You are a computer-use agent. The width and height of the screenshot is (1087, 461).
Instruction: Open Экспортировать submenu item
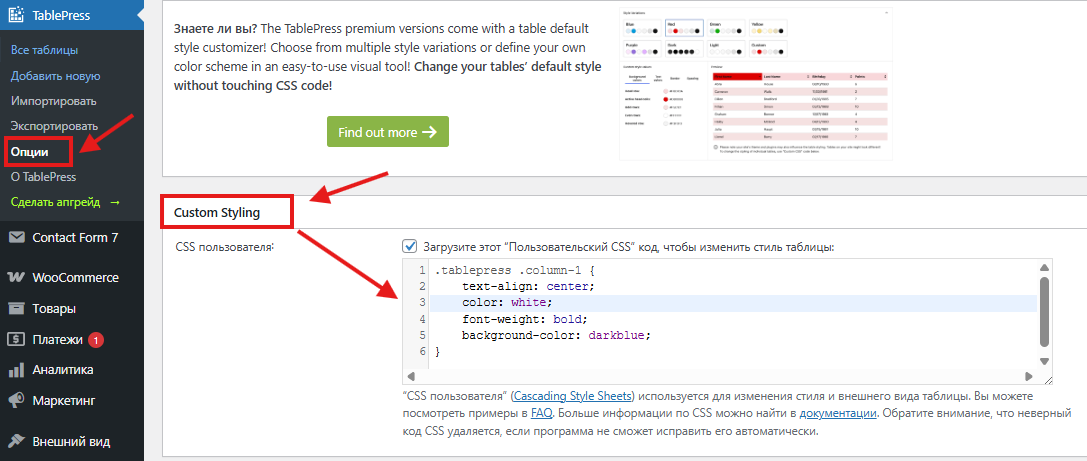pyautogui.click(x=54, y=127)
